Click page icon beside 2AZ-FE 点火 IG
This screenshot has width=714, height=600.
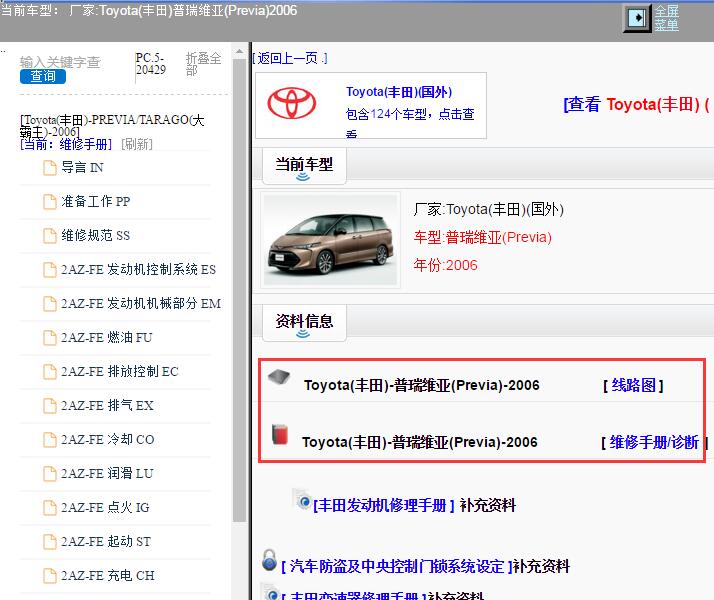click(x=50, y=507)
